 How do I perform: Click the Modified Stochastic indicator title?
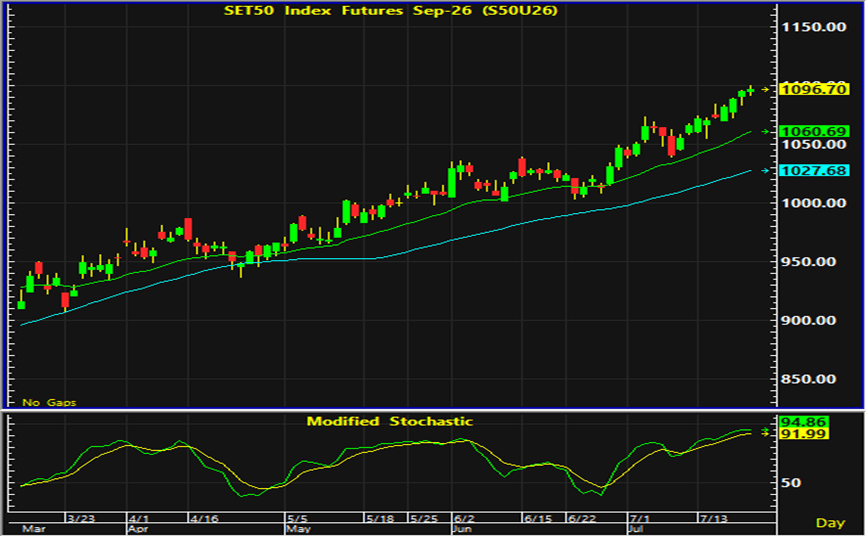pos(390,421)
